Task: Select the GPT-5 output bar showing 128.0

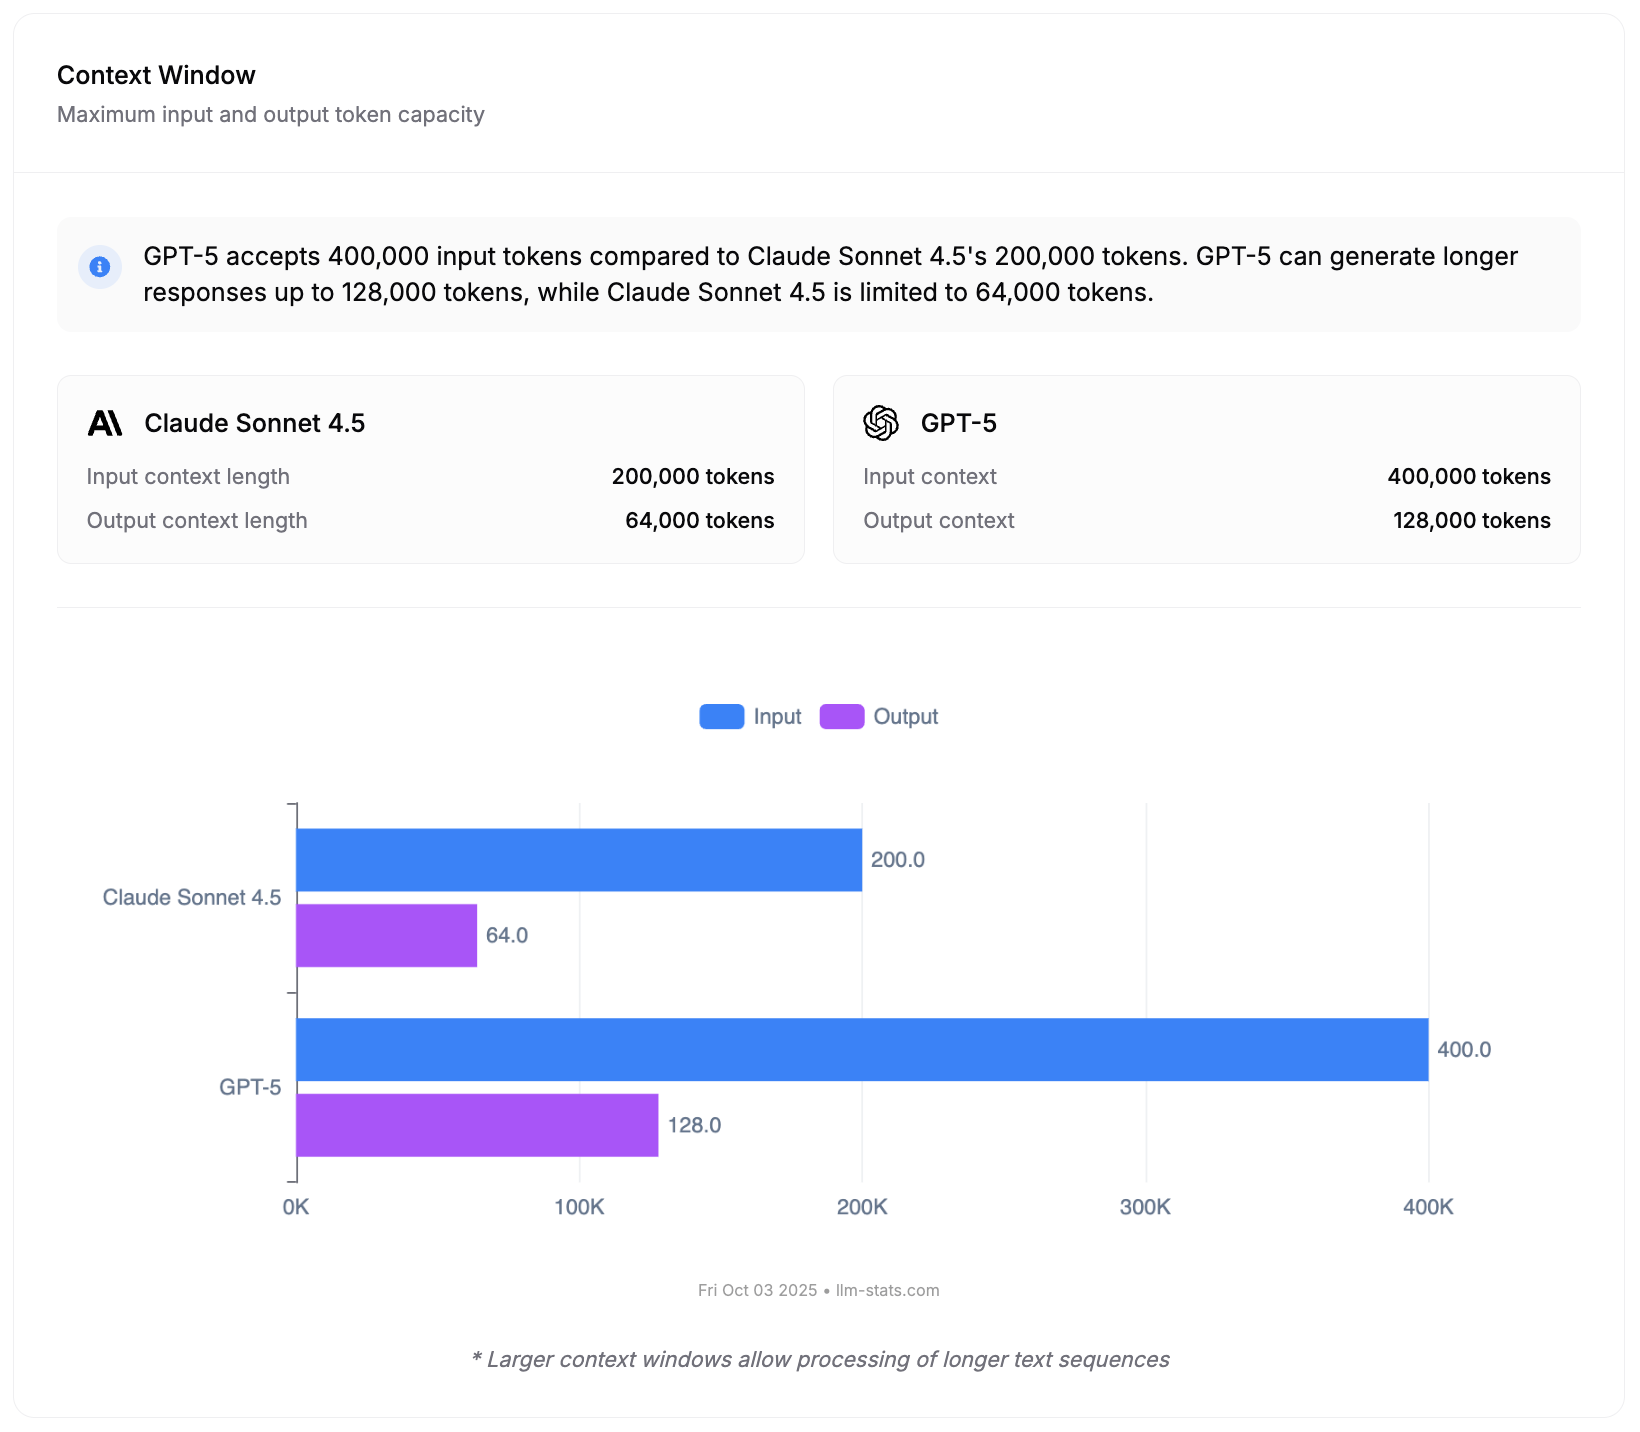Action: point(475,1124)
